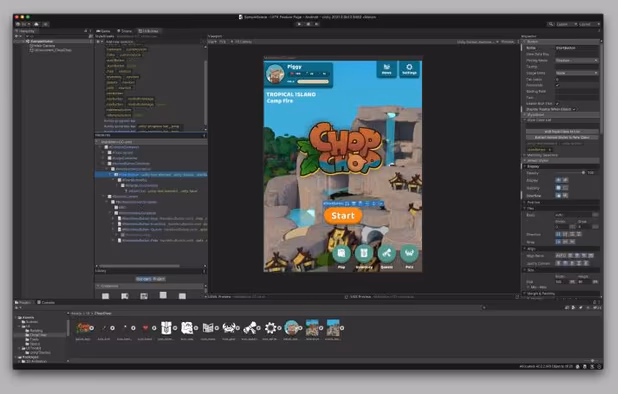Click the Map round button in preview
618x394 pixels.
pyautogui.click(x=341, y=254)
